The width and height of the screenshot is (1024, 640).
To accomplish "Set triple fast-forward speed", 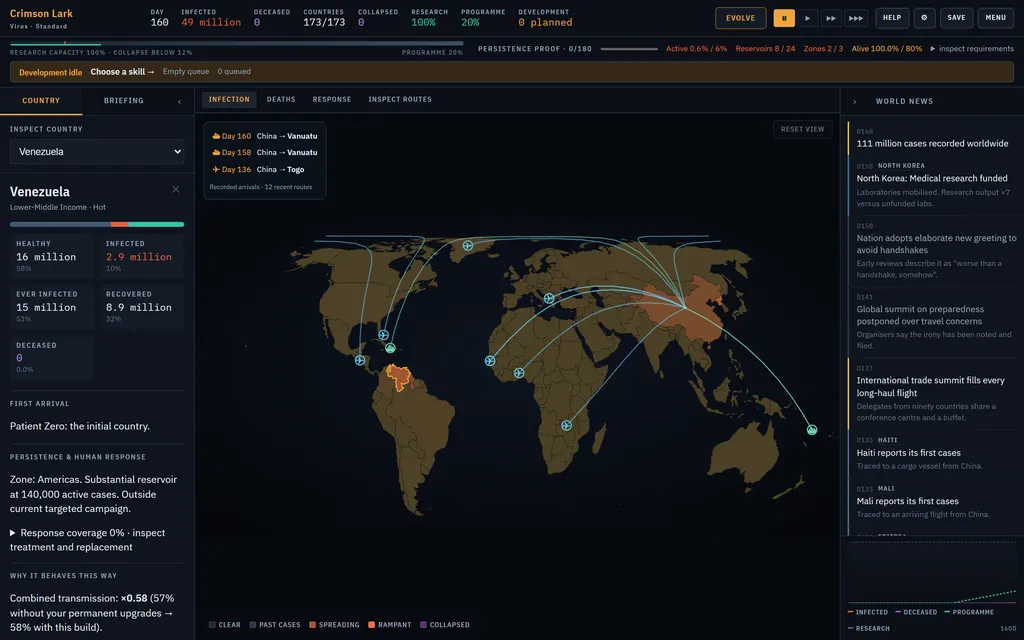I will pos(856,18).
